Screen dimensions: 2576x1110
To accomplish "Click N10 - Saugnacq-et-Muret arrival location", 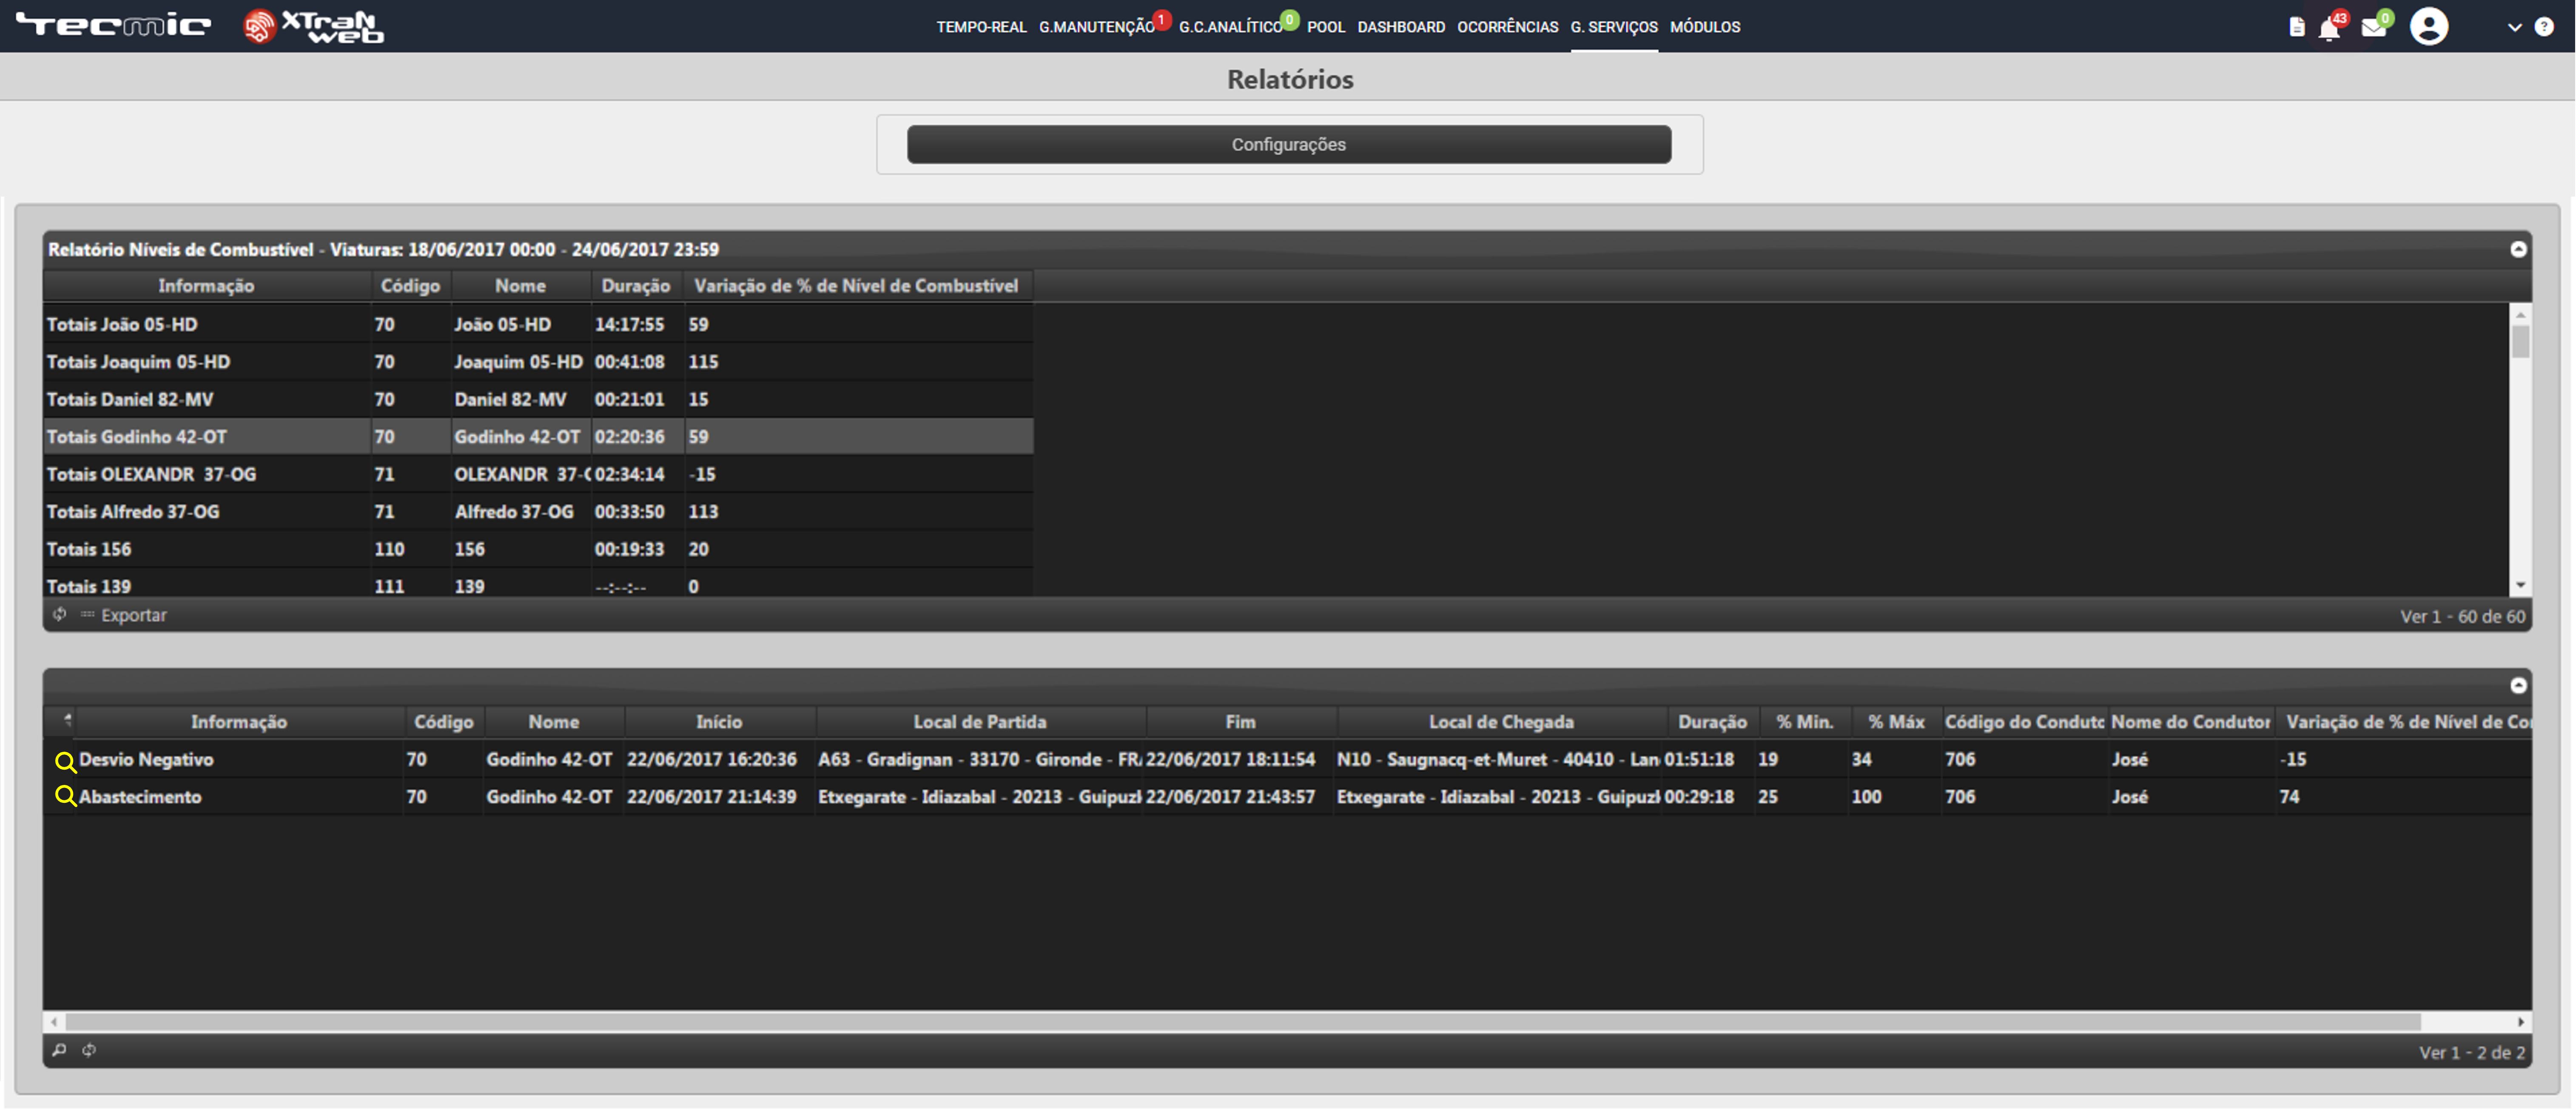I will (x=1498, y=760).
